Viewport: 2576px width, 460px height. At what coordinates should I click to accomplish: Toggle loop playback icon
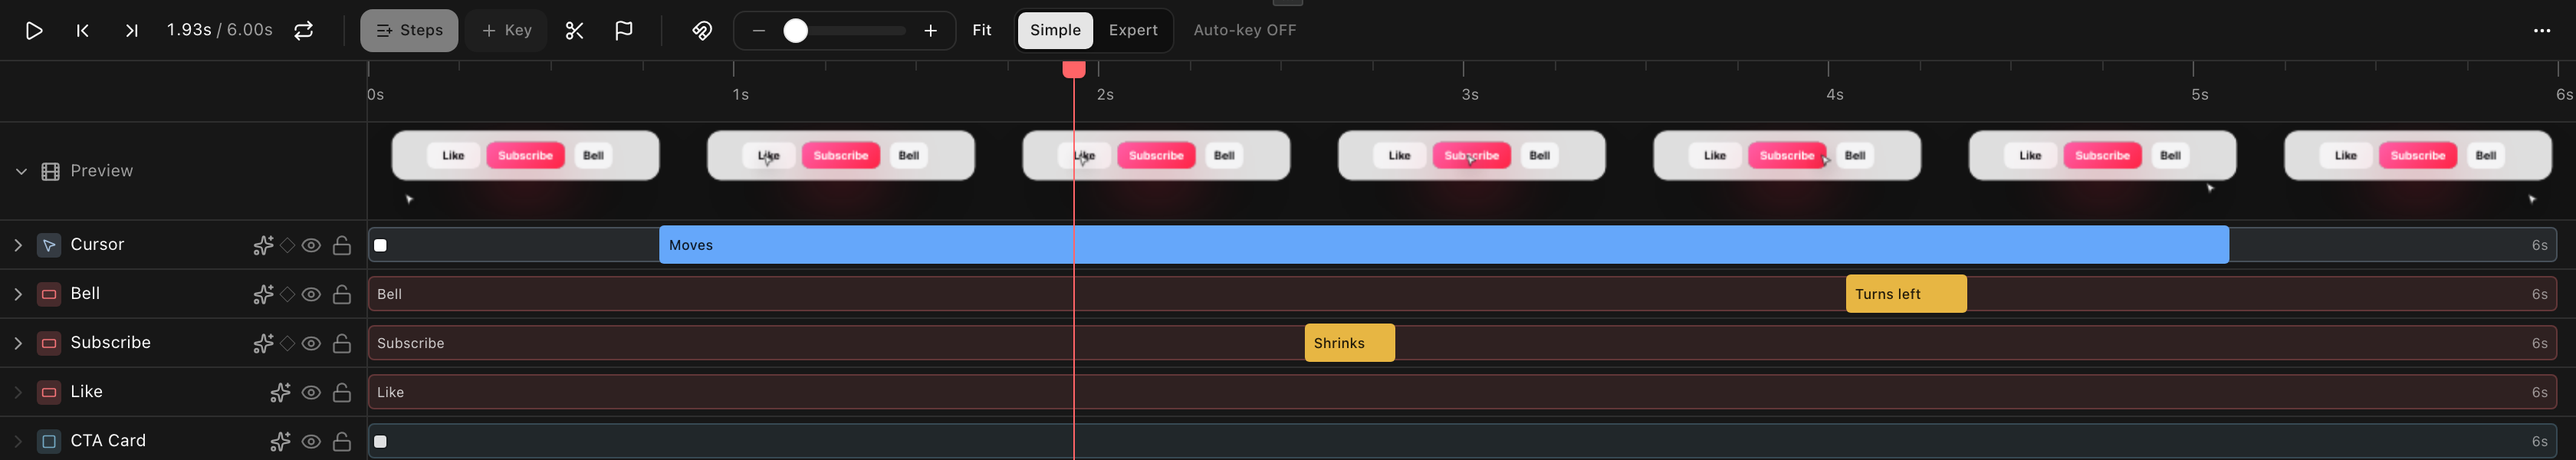tap(303, 31)
